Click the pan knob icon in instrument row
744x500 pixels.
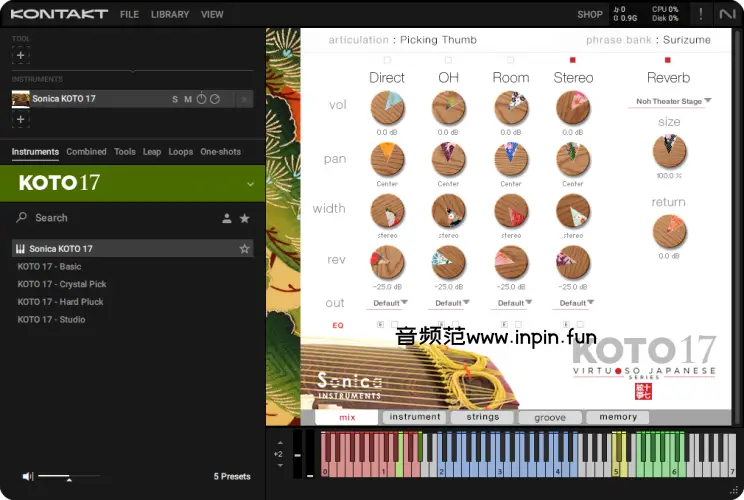click(215, 99)
